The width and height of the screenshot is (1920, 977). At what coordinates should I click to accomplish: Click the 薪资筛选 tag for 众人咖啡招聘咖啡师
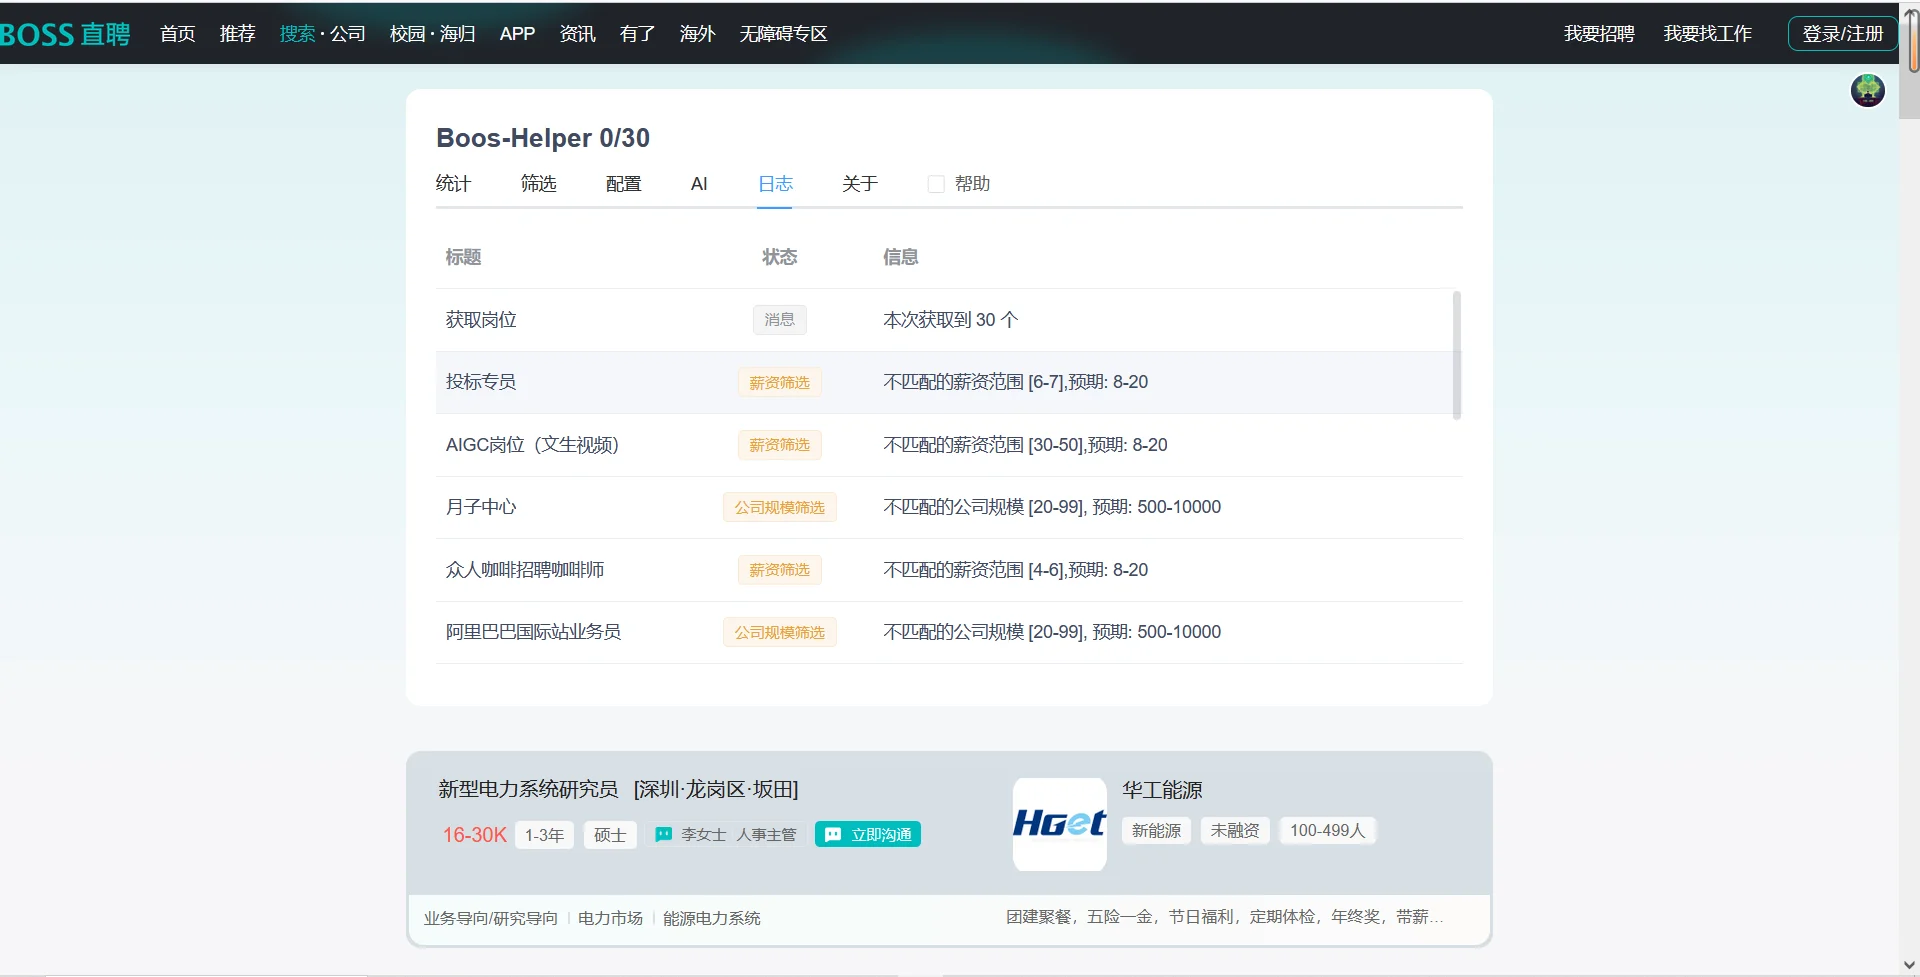(779, 570)
